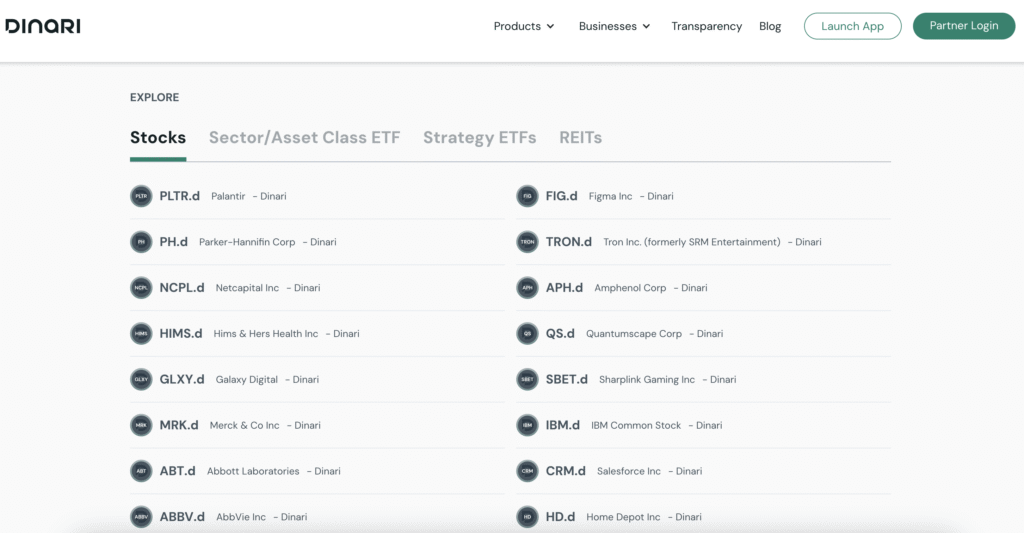The width and height of the screenshot is (1024, 533).
Task: Click the HIMS.d ticker icon
Action: coord(141,334)
